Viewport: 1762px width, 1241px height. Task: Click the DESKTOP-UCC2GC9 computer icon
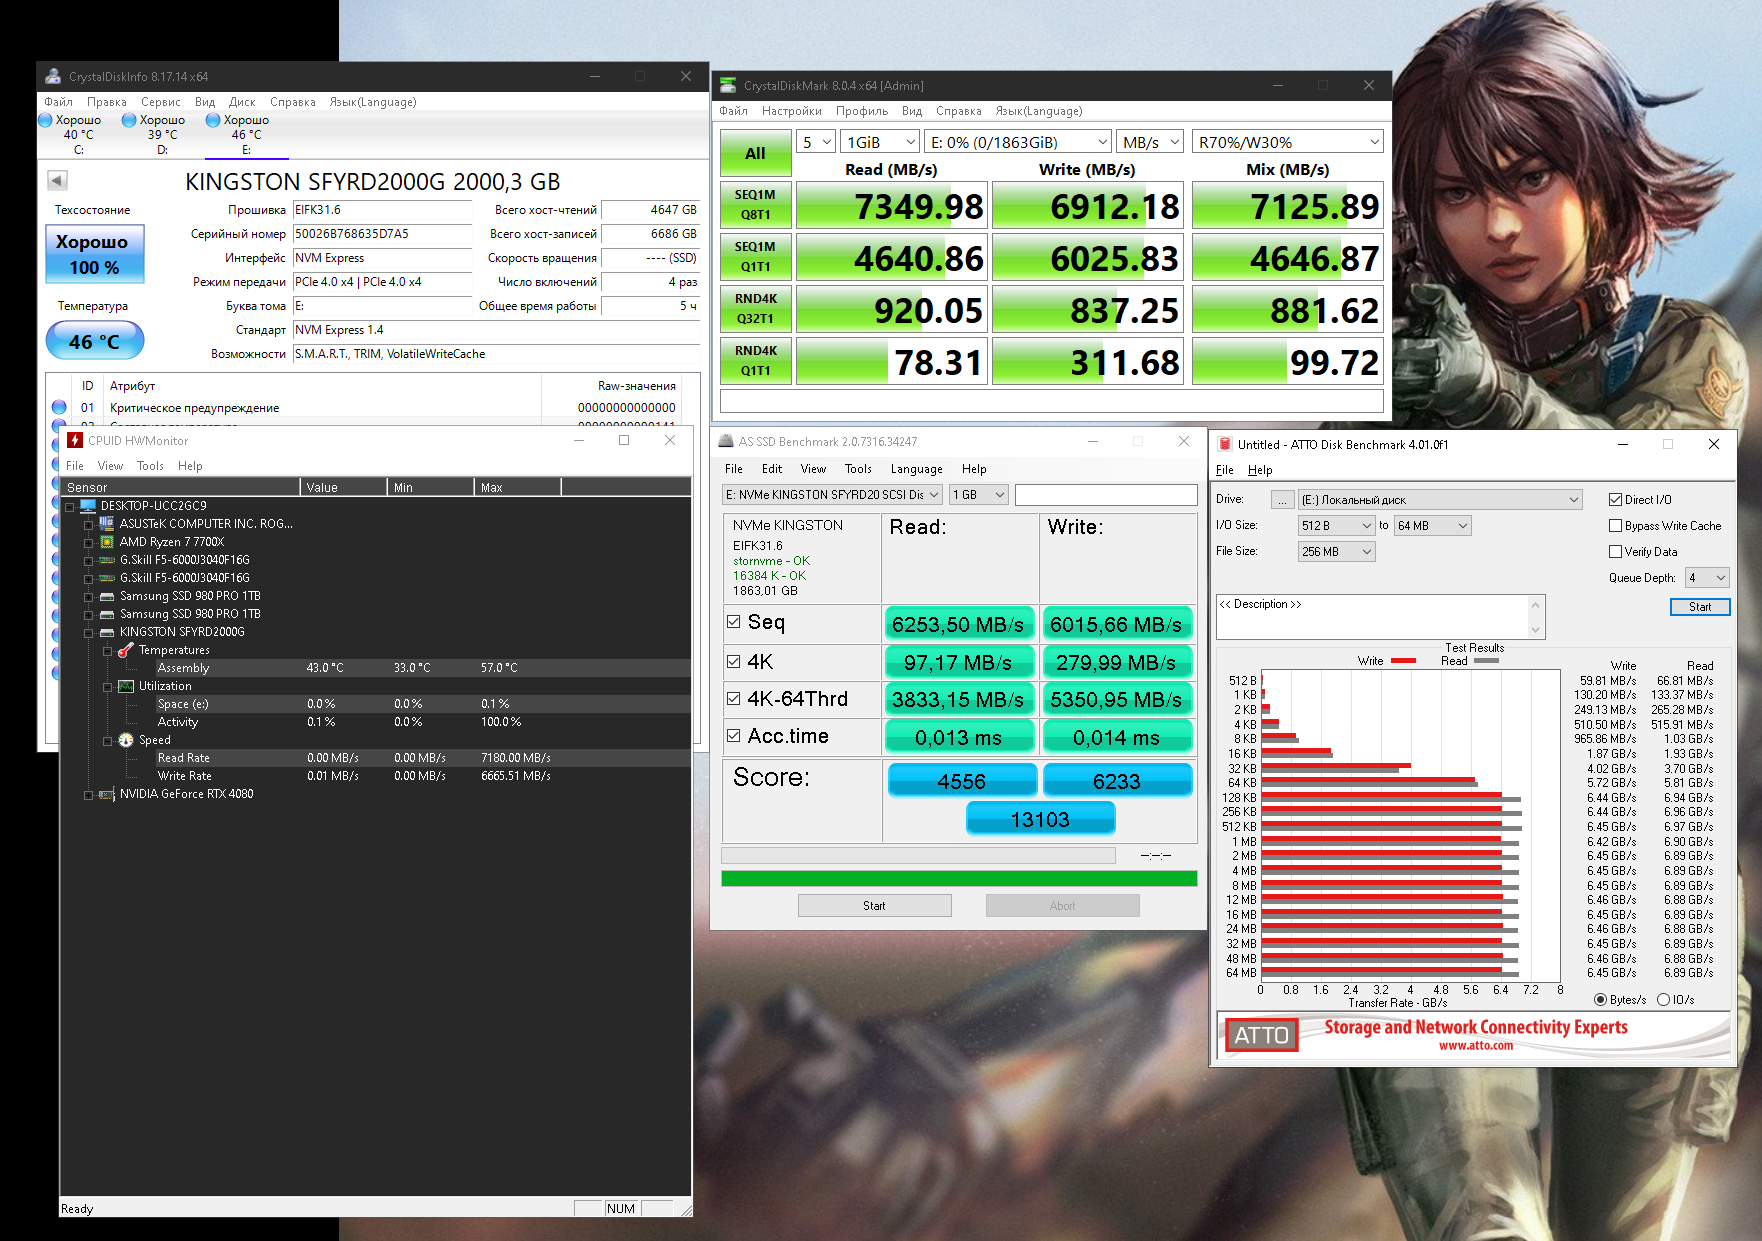(x=88, y=506)
